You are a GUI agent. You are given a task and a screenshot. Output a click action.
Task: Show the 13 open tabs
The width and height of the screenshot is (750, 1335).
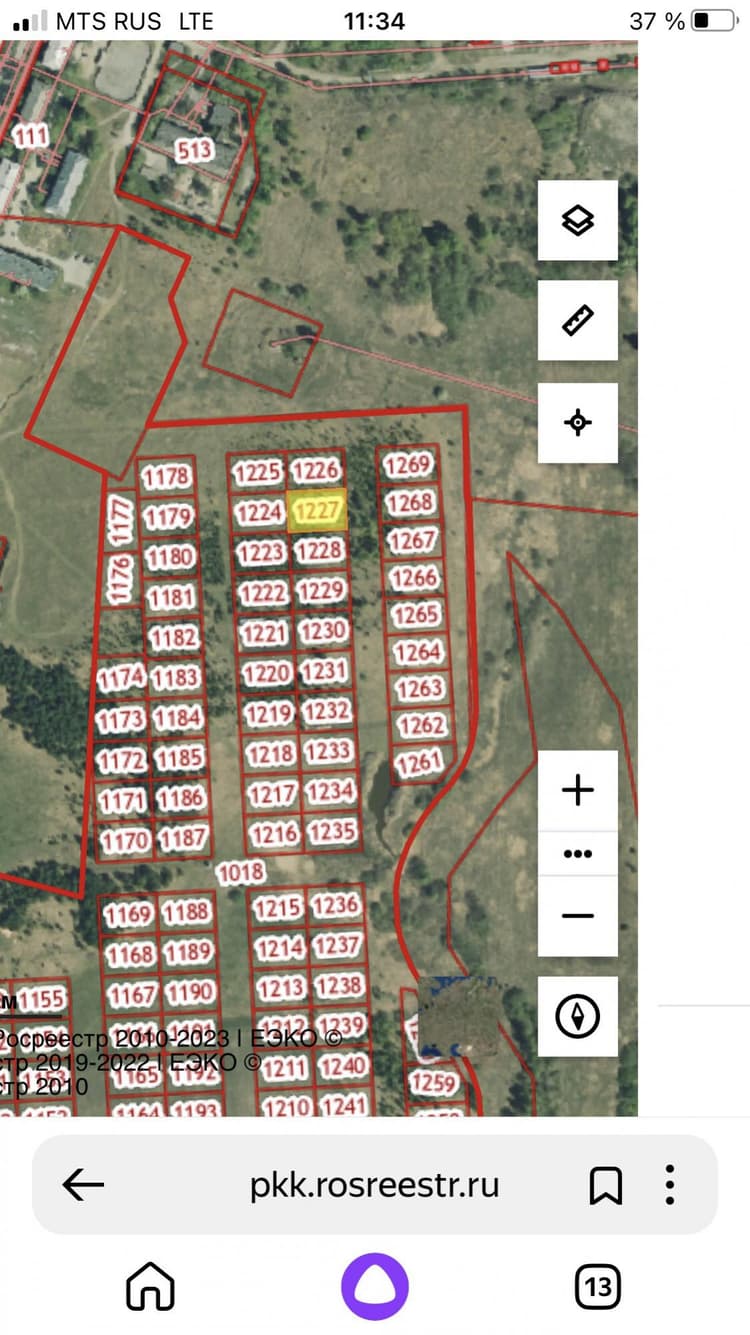pos(598,1287)
